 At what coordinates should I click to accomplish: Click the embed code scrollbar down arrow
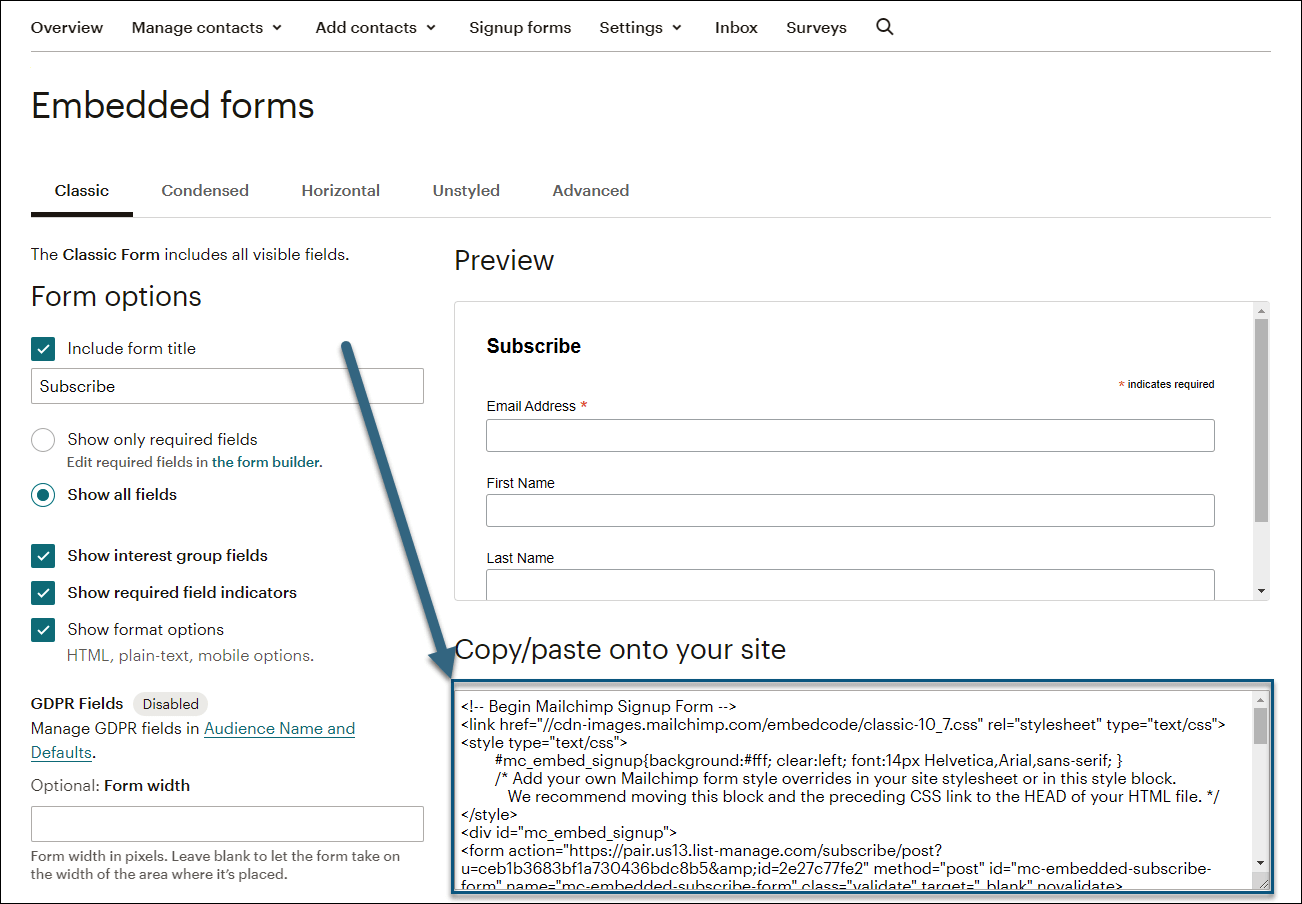[x=1260, y=863]
